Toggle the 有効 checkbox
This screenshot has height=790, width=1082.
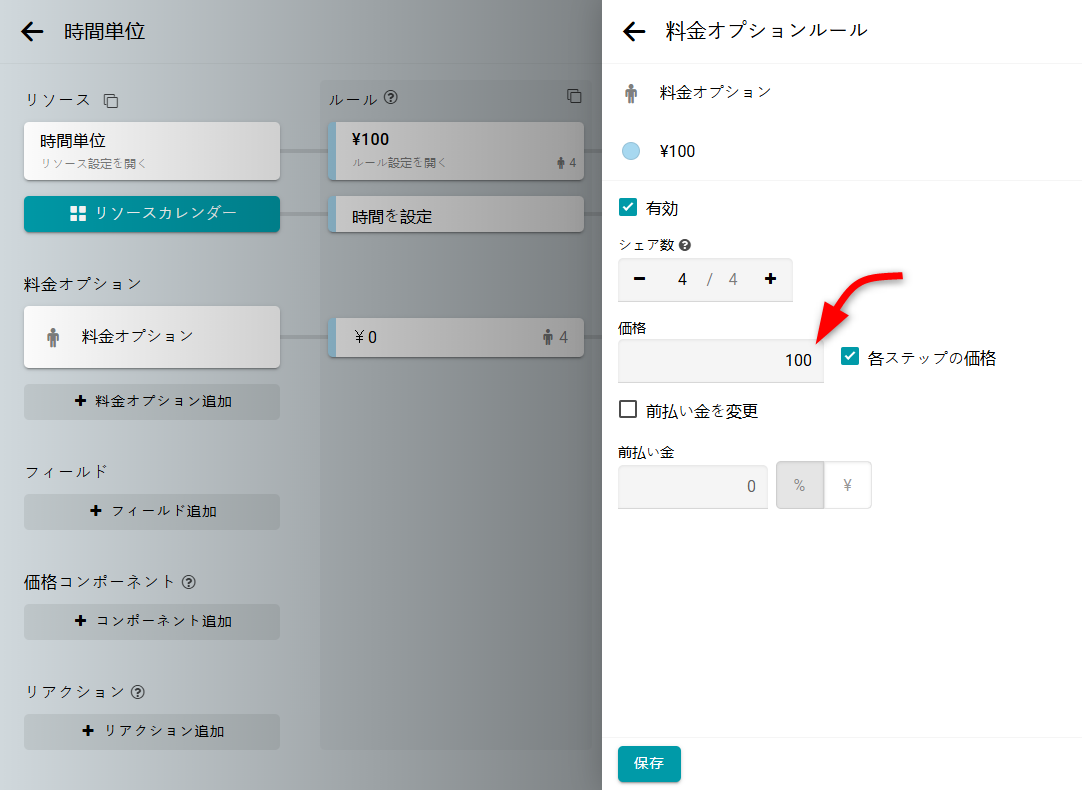628,208
